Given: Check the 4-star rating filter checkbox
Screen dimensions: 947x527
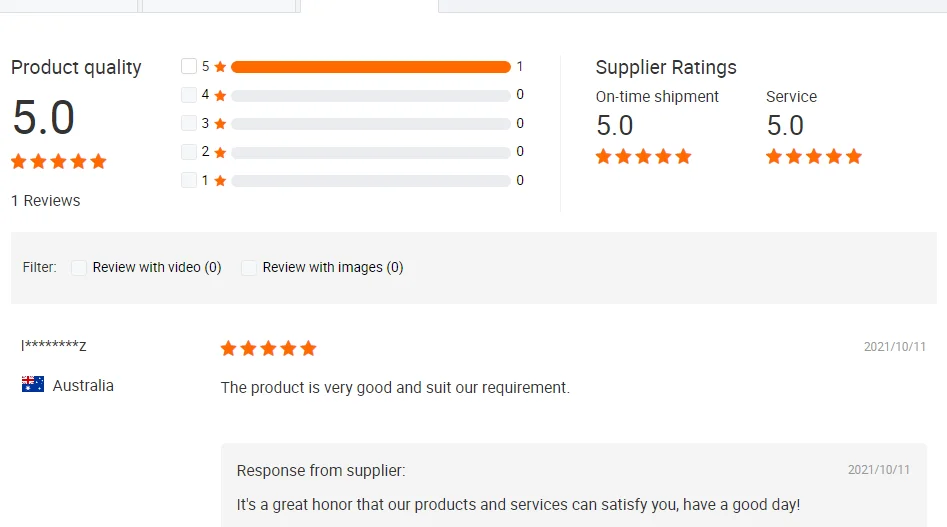Looking at the screenshot, I should click(x=189, y=95).
